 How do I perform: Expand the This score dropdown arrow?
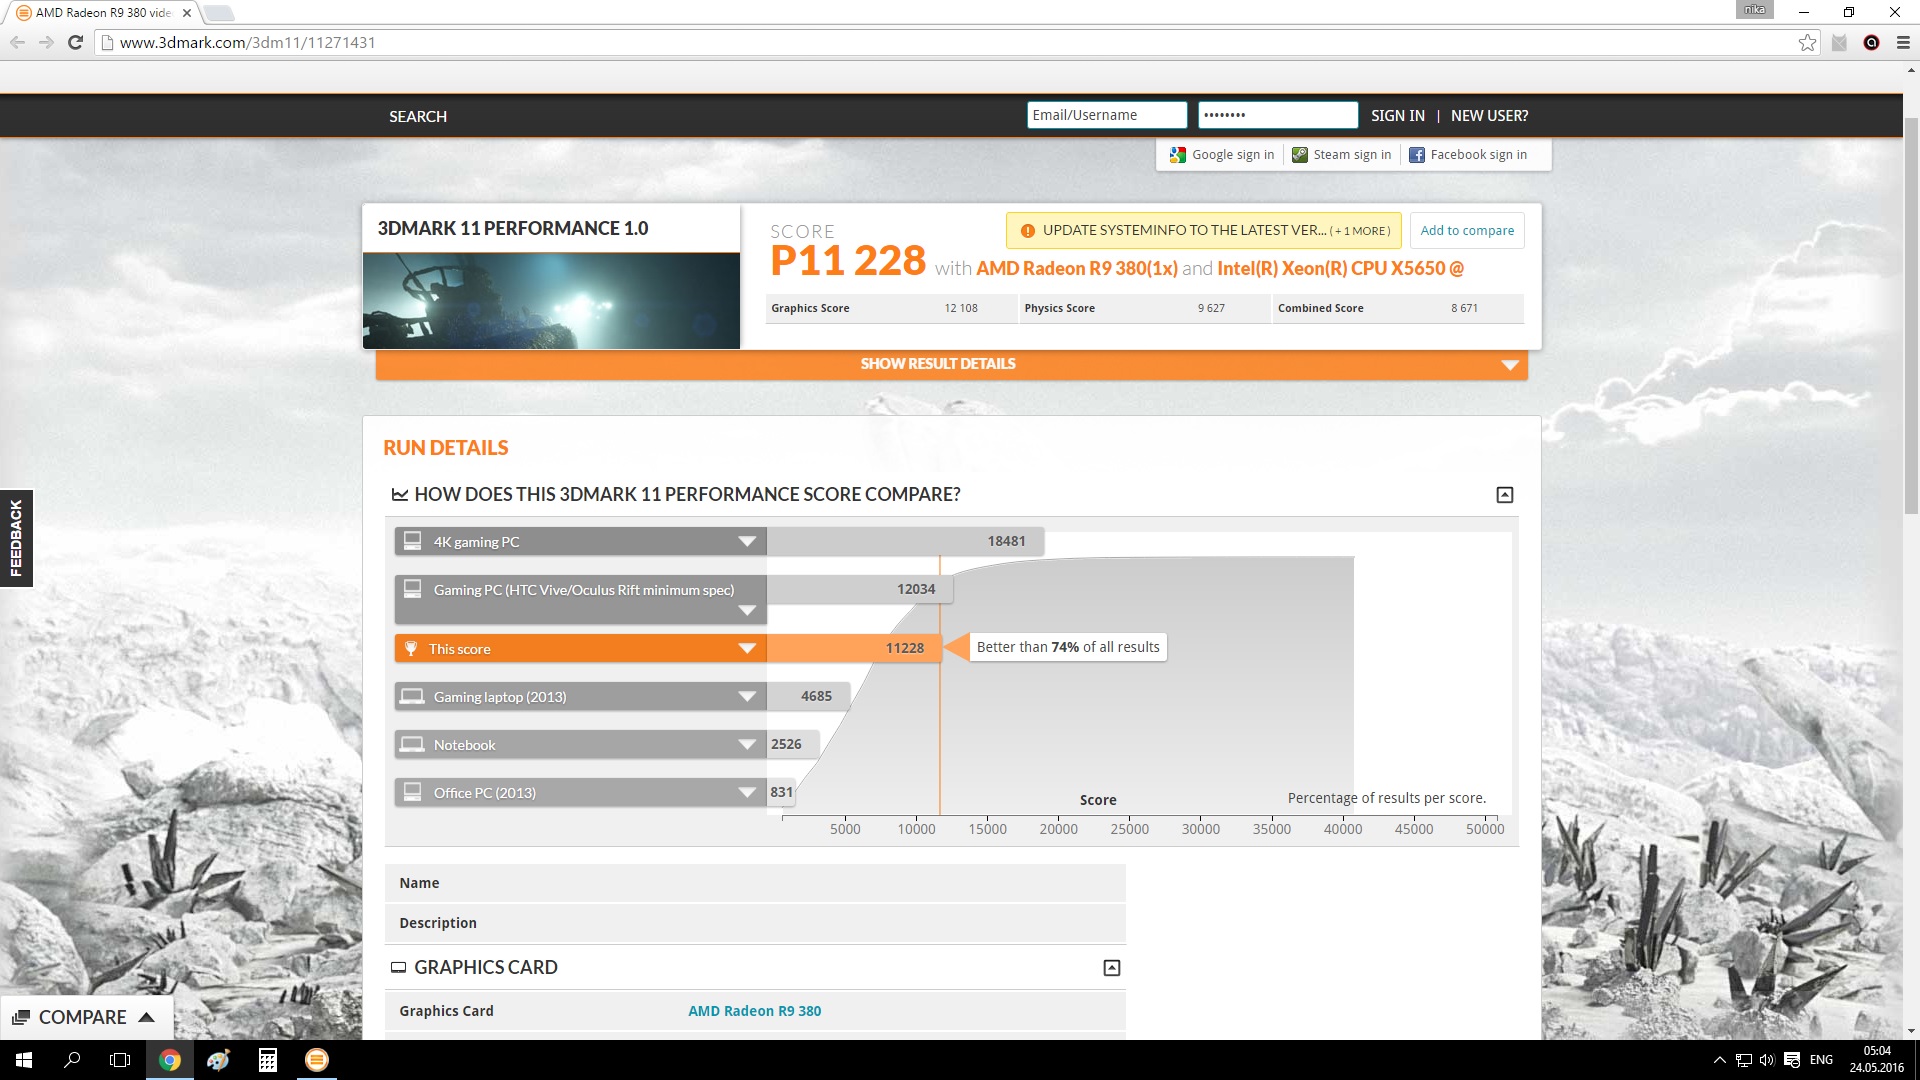(x=746, y=649)
